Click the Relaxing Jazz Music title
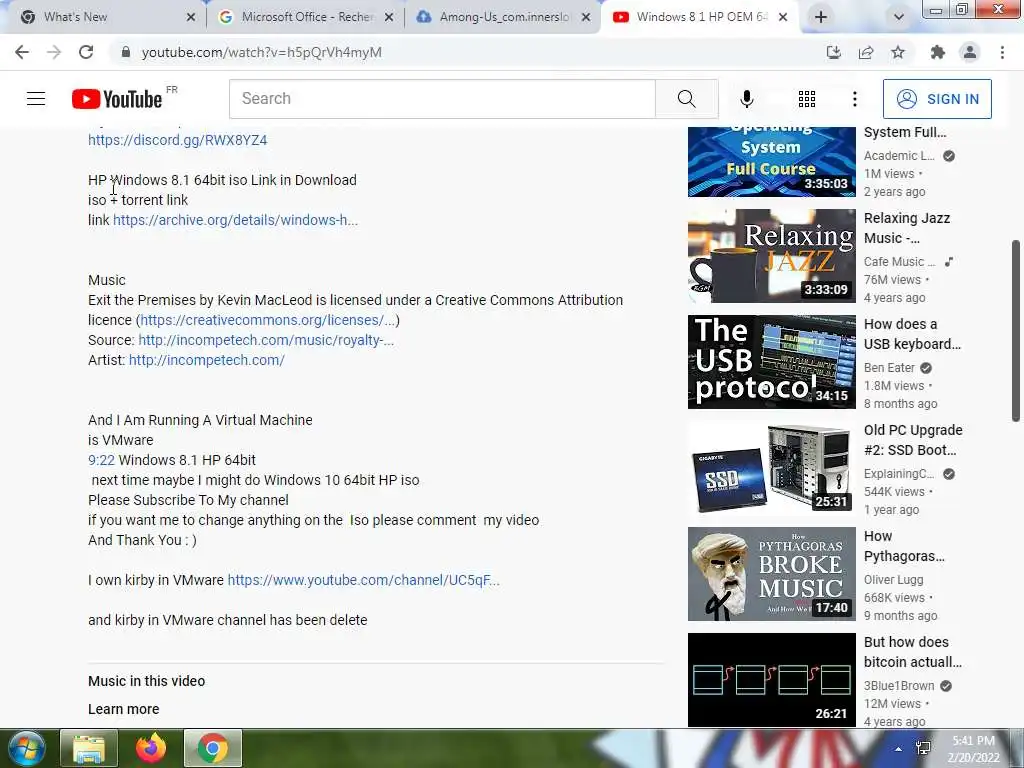 tap(907, 228)
